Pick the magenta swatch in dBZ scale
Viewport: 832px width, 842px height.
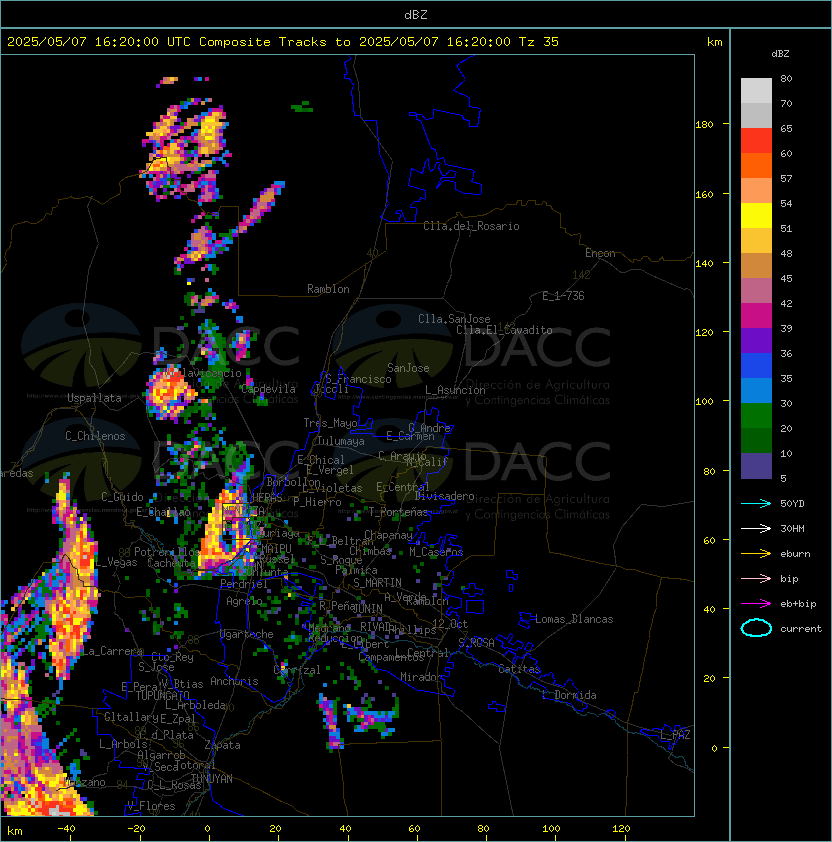pos(756,316)
